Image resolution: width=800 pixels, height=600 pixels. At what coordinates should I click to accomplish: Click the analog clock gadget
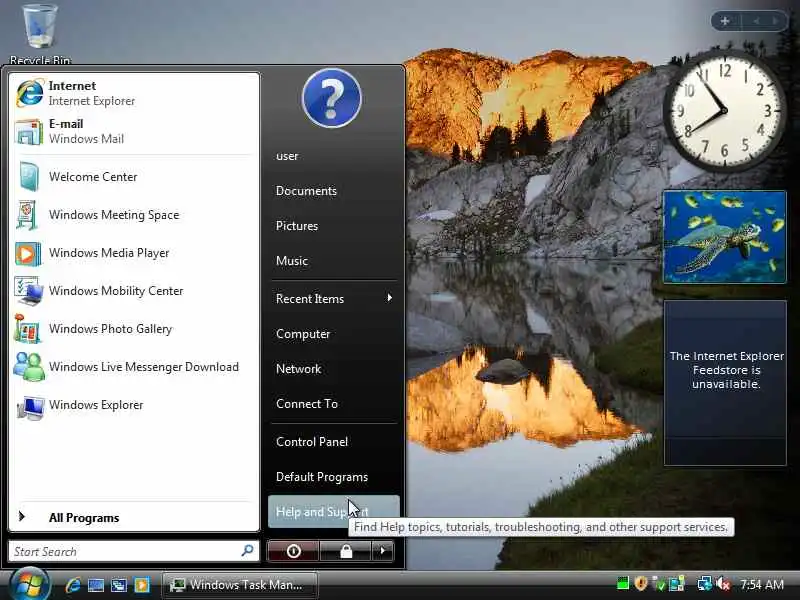tap(724, 111)
